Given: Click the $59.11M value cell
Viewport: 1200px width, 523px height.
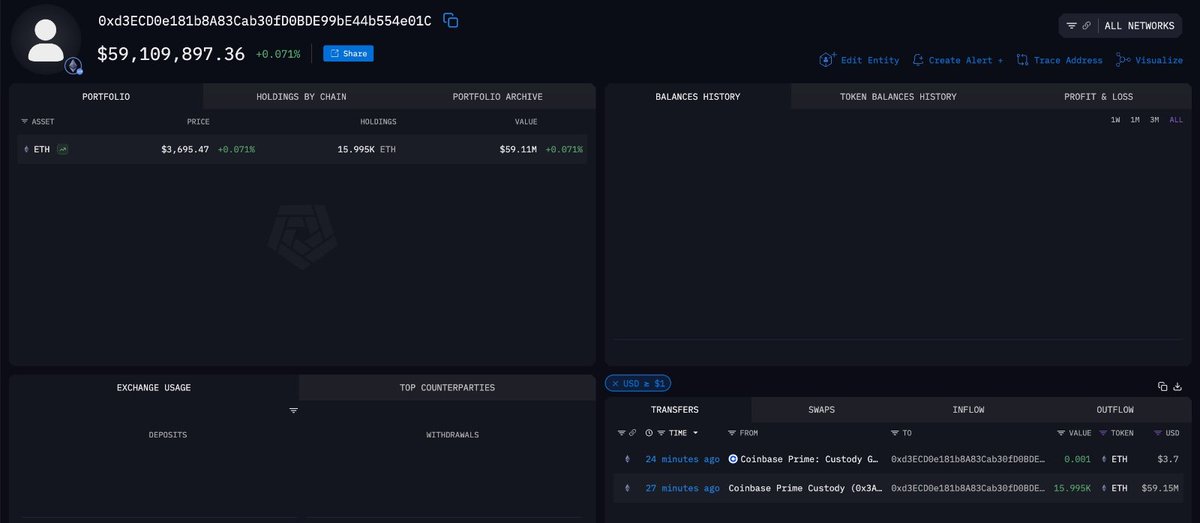Looking at the screenshot, I should [x=519, y=149].
